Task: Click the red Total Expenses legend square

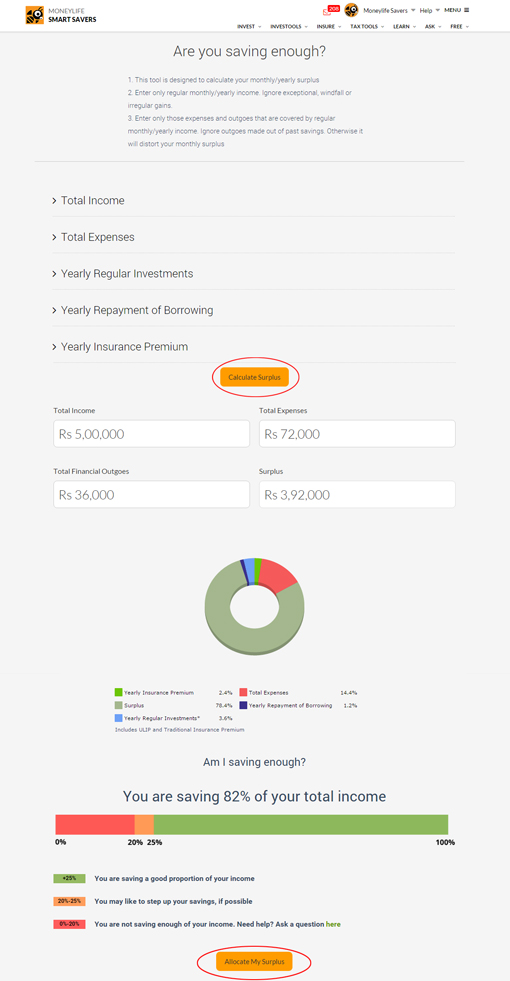Action: pyautogui.click(x=243, y=693)
